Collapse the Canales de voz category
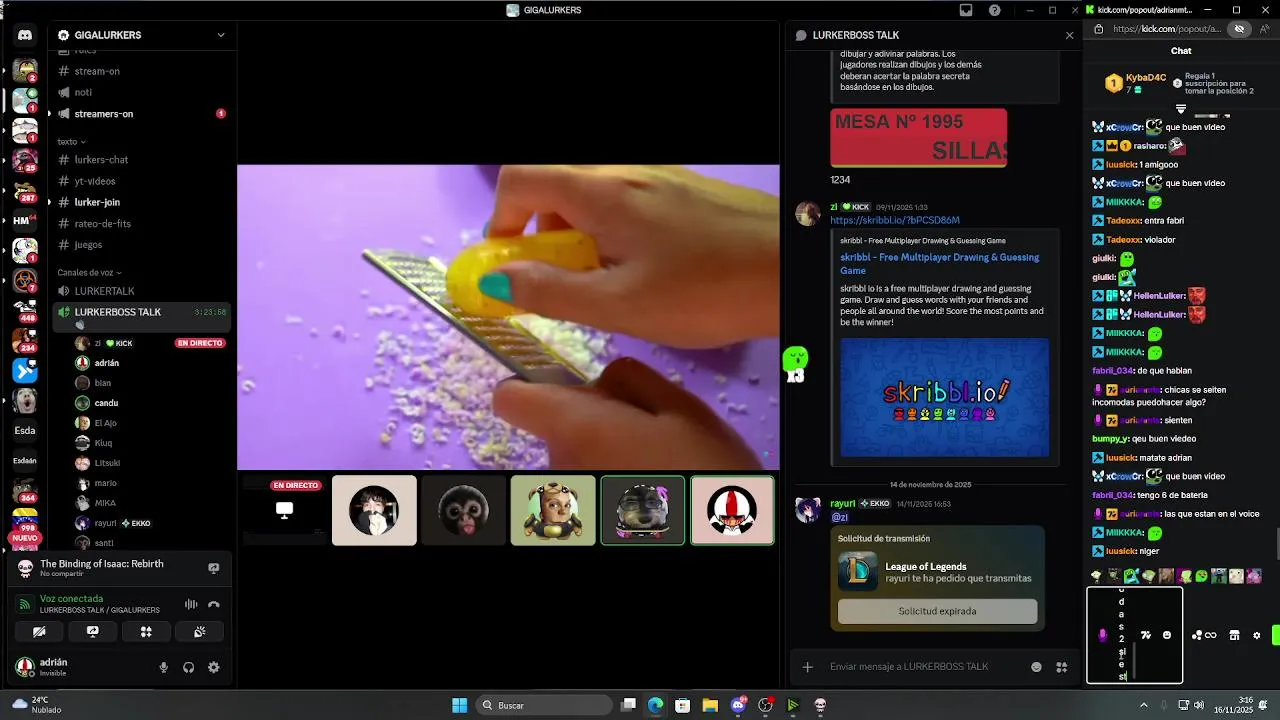Viewport: 1280px width, 720px height. pos(89,273)
